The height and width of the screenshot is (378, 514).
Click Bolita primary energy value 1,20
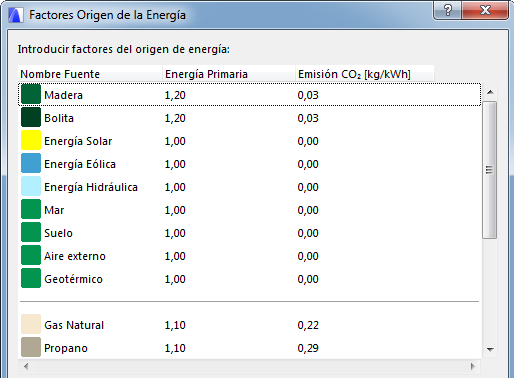(175, 118)
